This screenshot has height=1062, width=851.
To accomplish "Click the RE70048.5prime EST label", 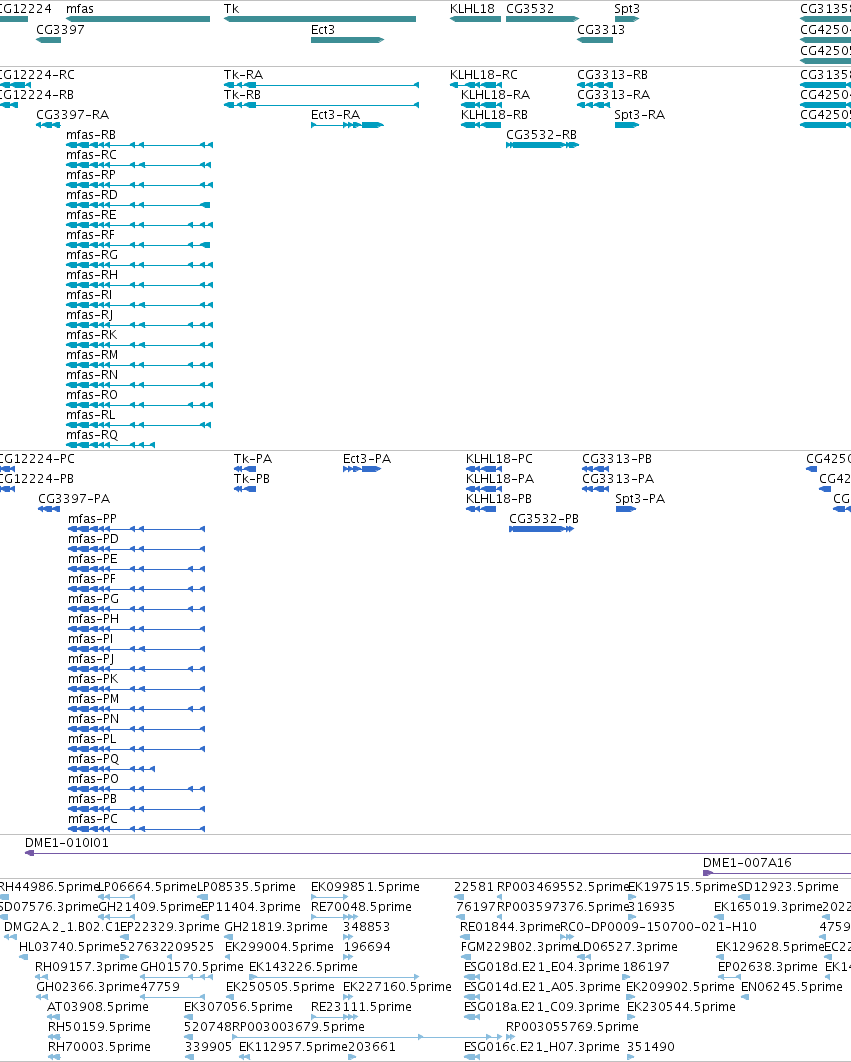I will 361,906.
